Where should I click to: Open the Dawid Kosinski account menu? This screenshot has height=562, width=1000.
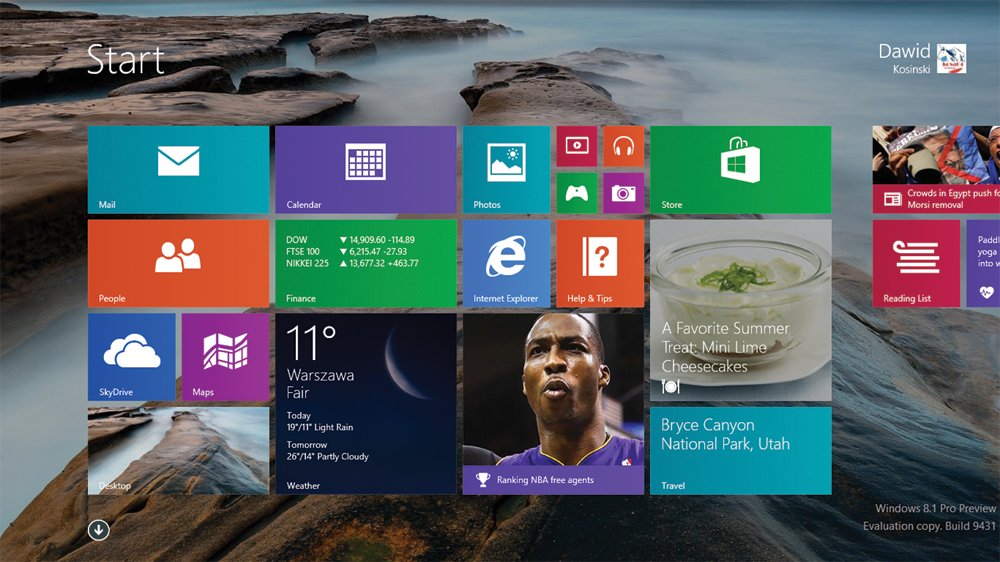click(x=922, y=58)
